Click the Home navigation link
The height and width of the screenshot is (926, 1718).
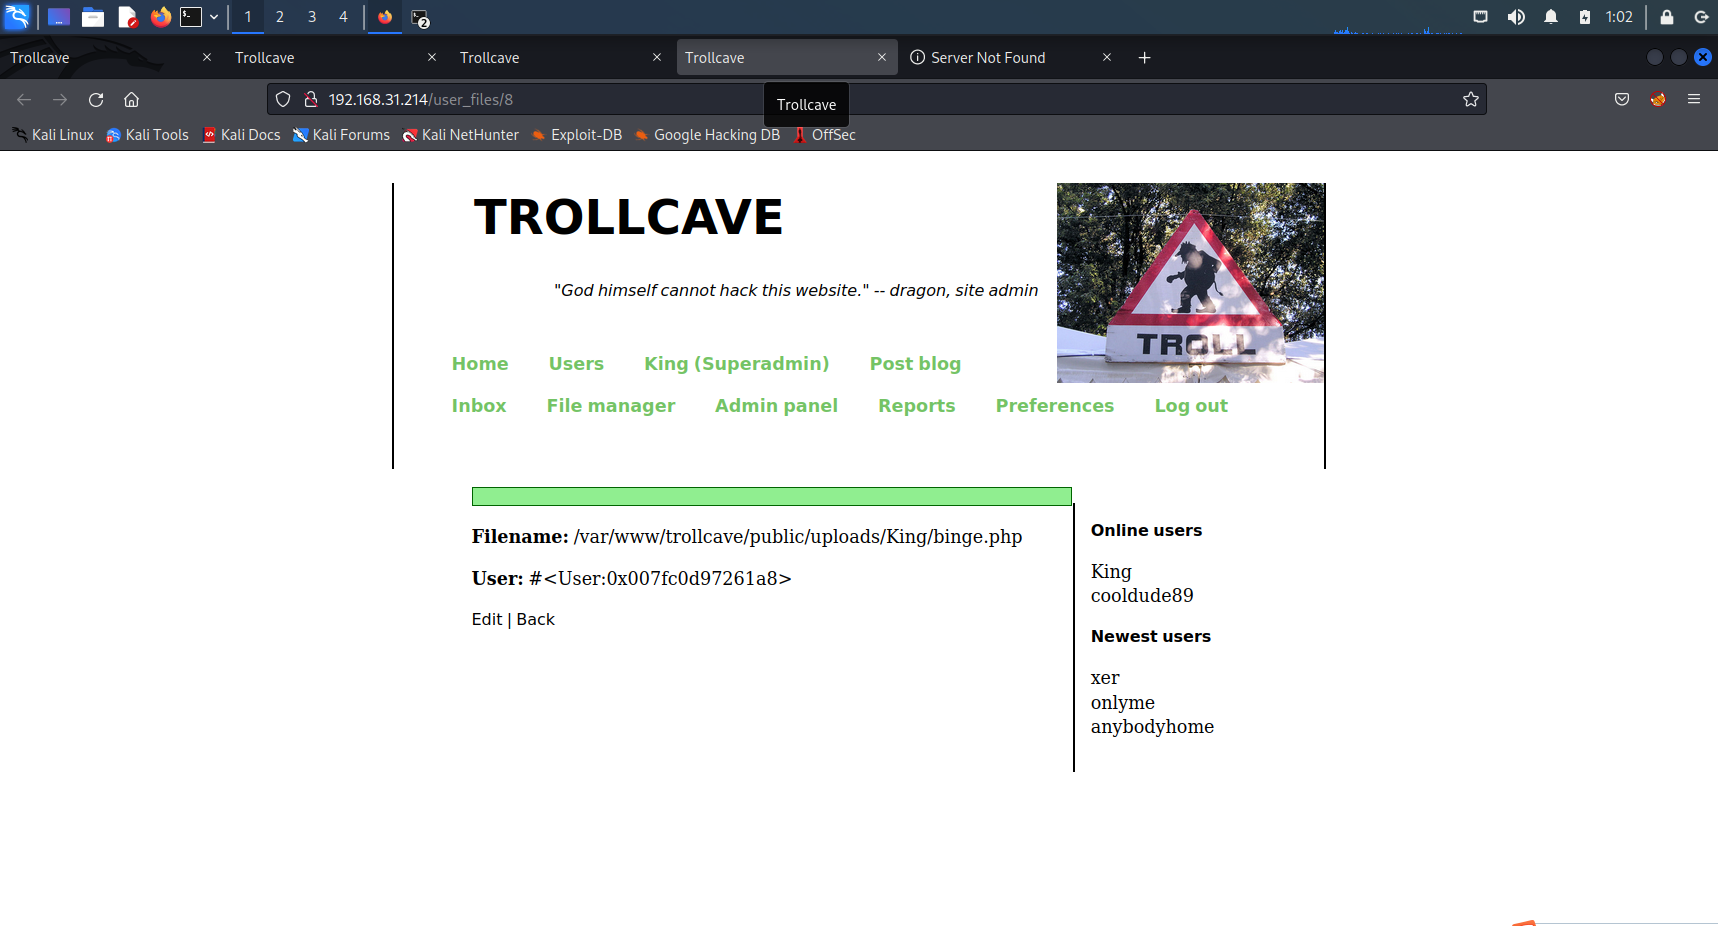coord(480,364)
